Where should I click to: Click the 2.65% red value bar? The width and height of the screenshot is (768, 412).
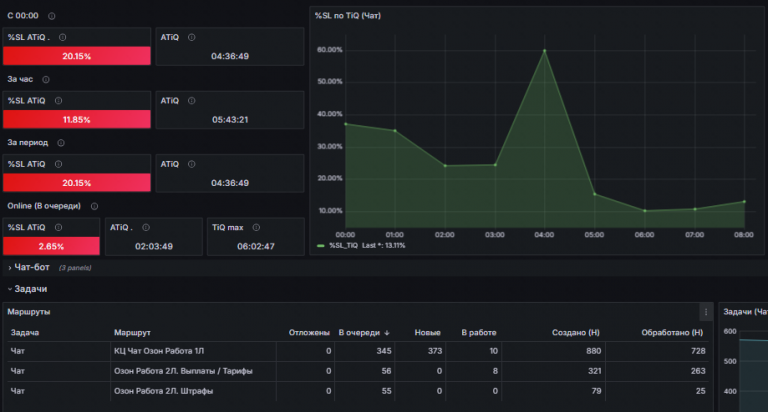point(51,246)
